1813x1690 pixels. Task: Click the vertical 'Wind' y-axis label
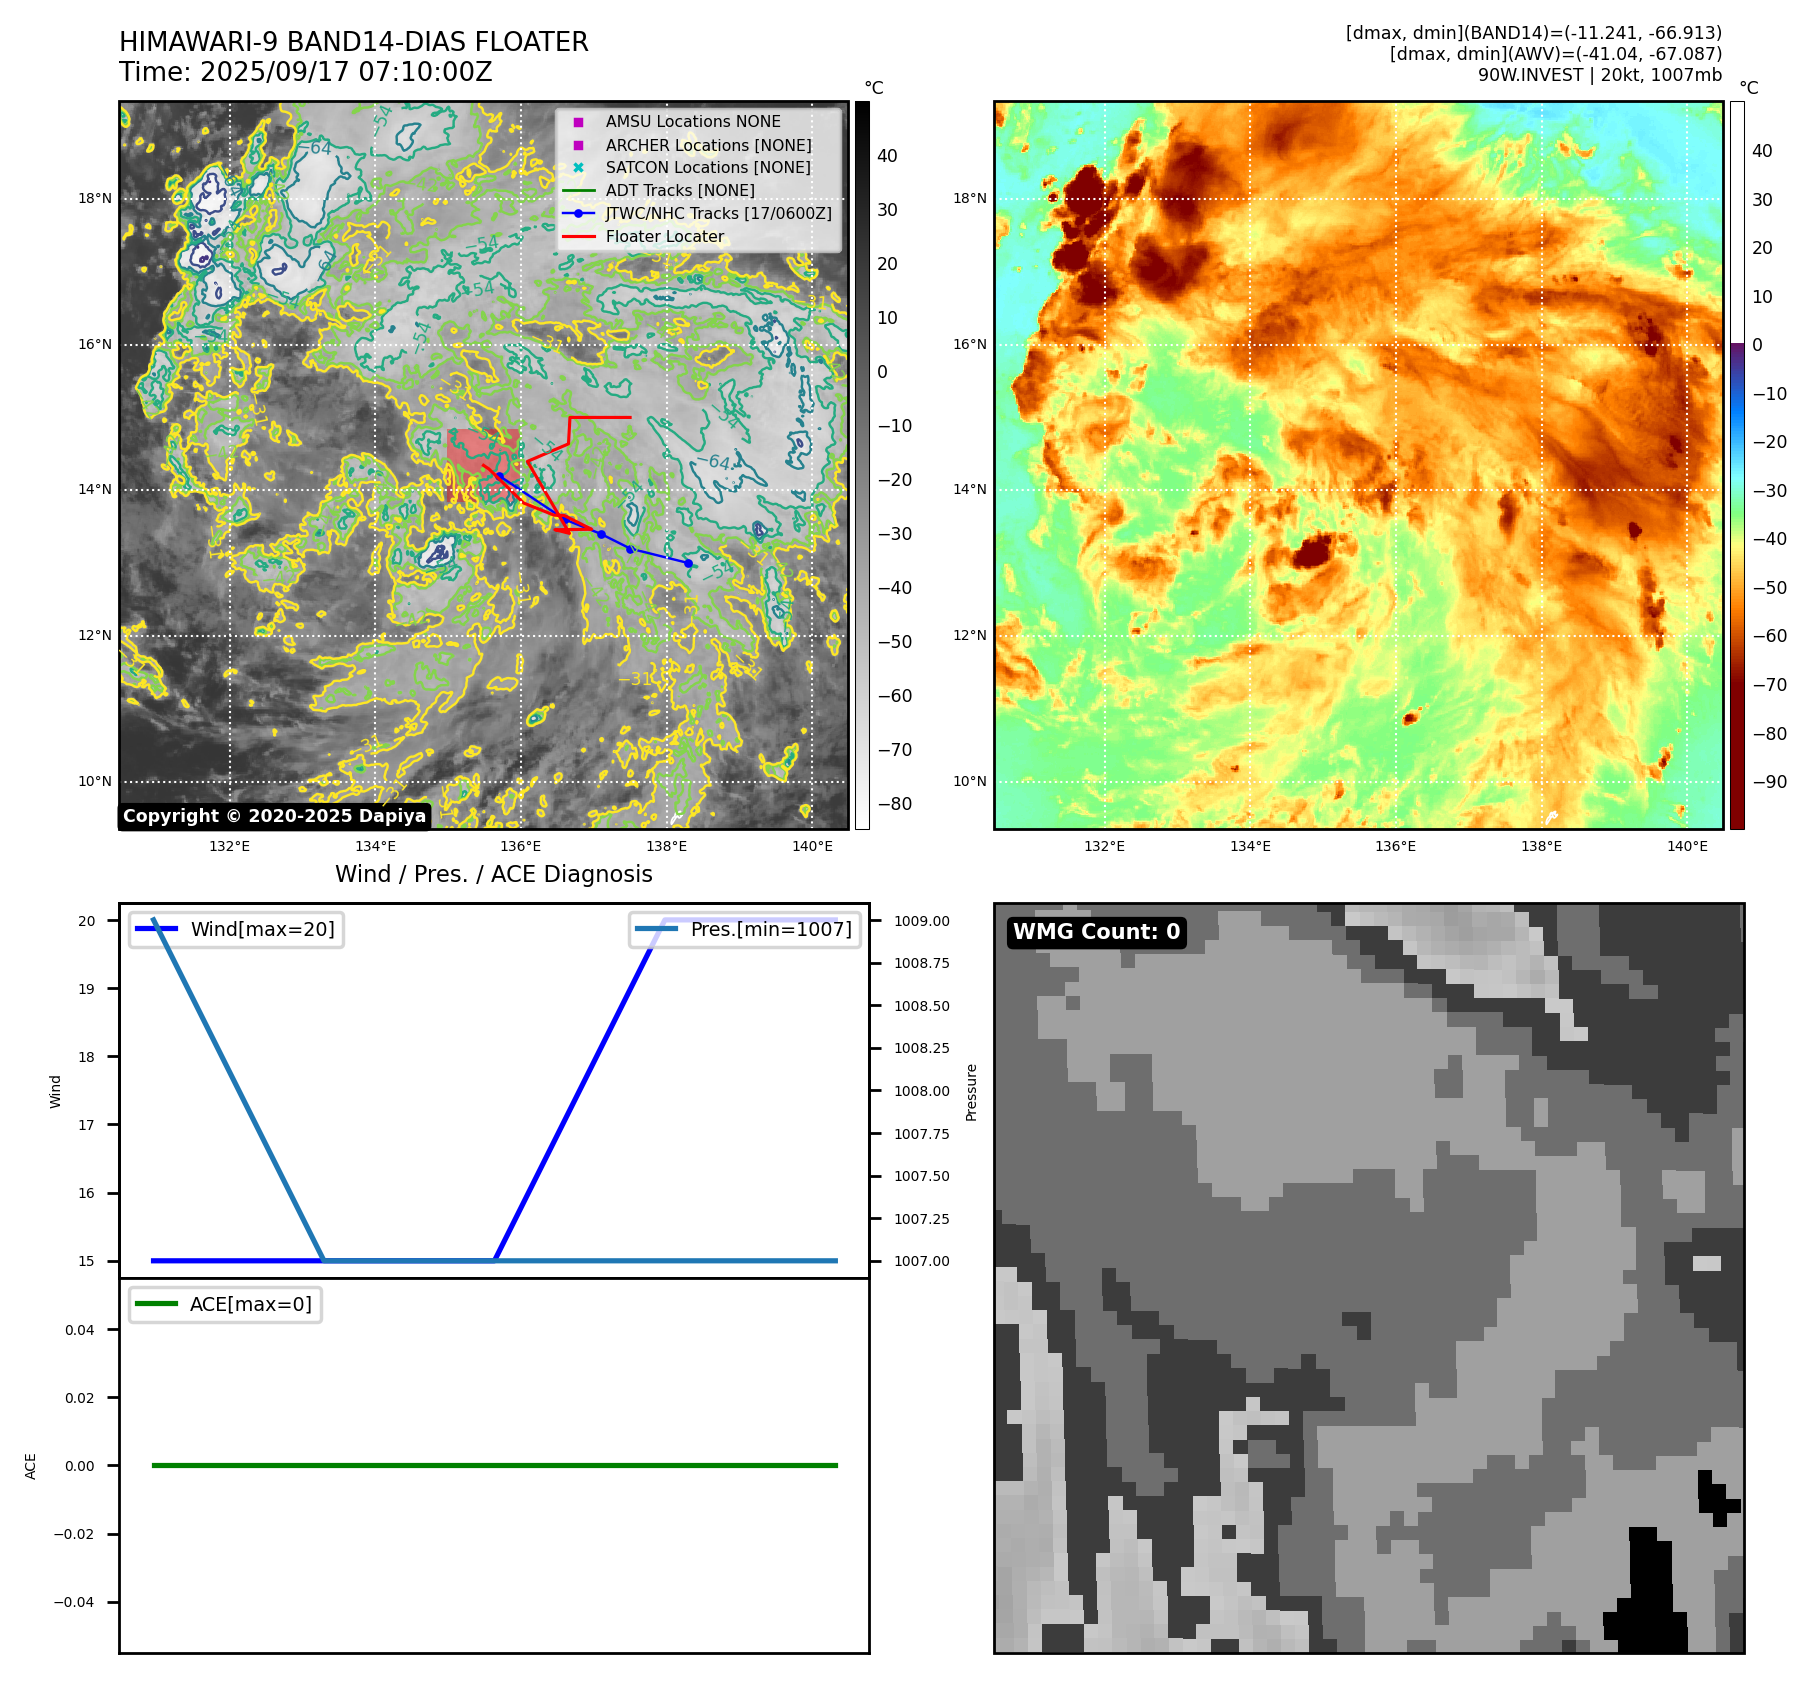(56, 1092)
